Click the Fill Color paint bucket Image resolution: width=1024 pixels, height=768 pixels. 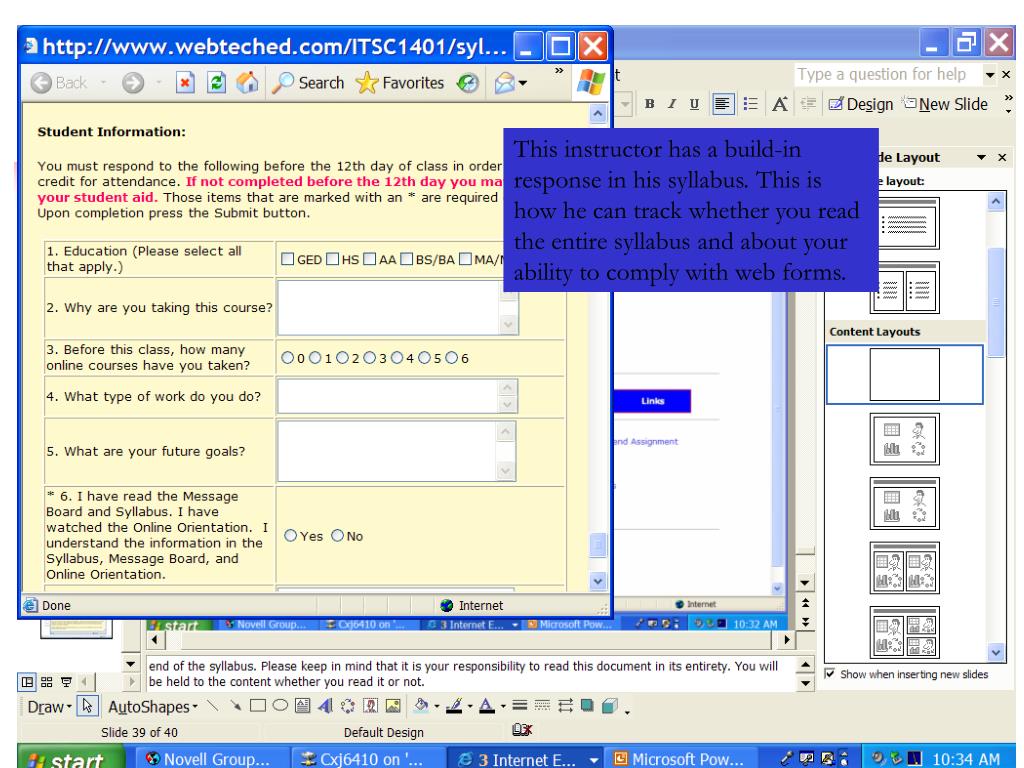point(421,706)
